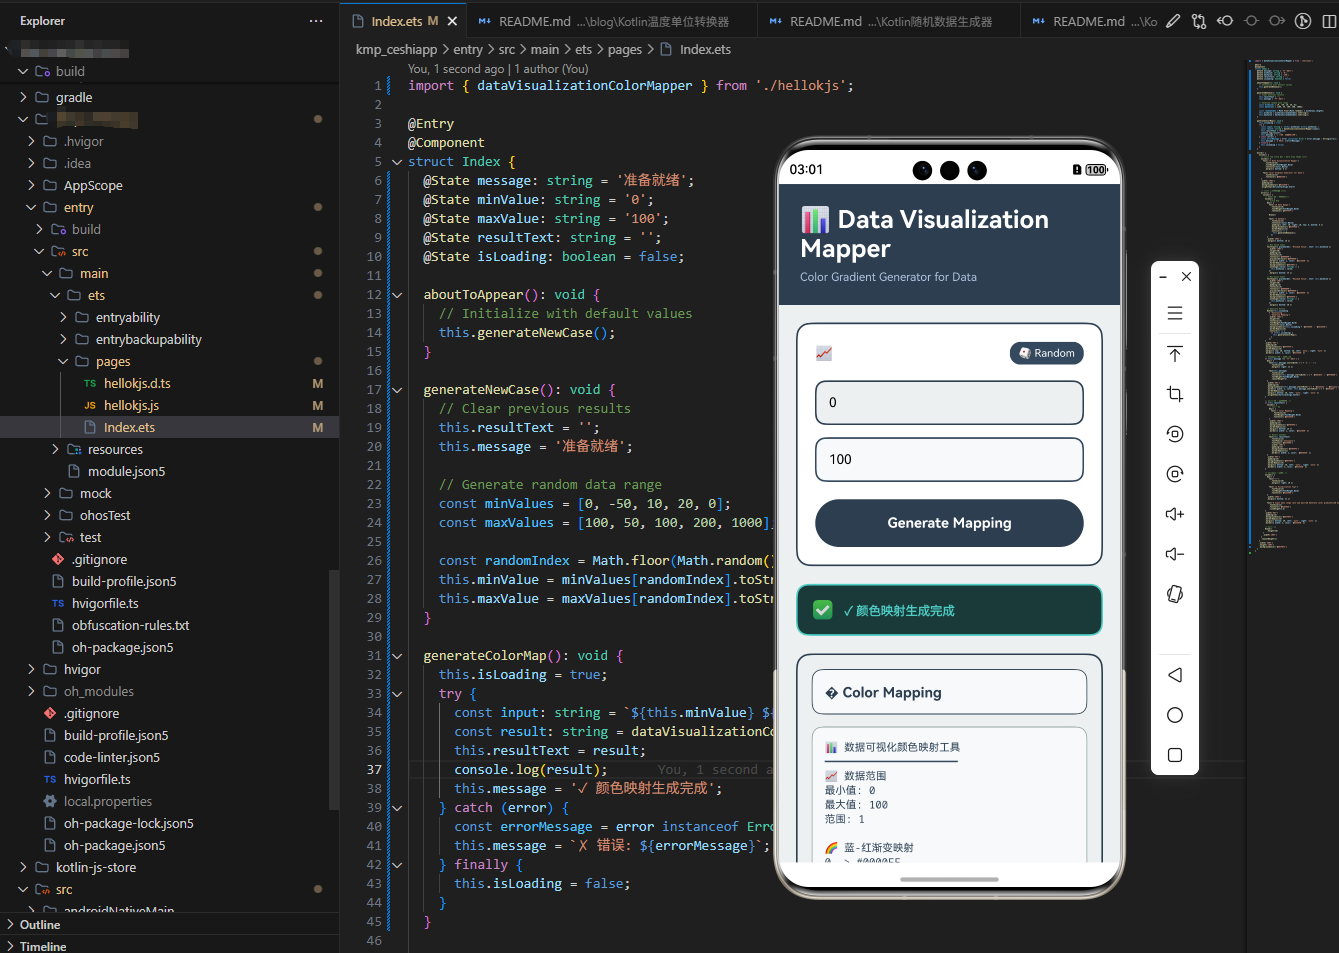
Task: Expand the resources folder
Action: [x=56, y=449]
